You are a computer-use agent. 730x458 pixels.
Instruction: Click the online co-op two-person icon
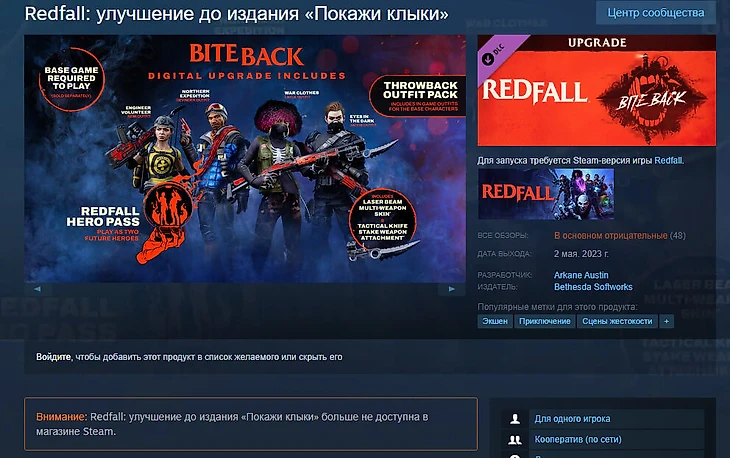pos(515,439)
